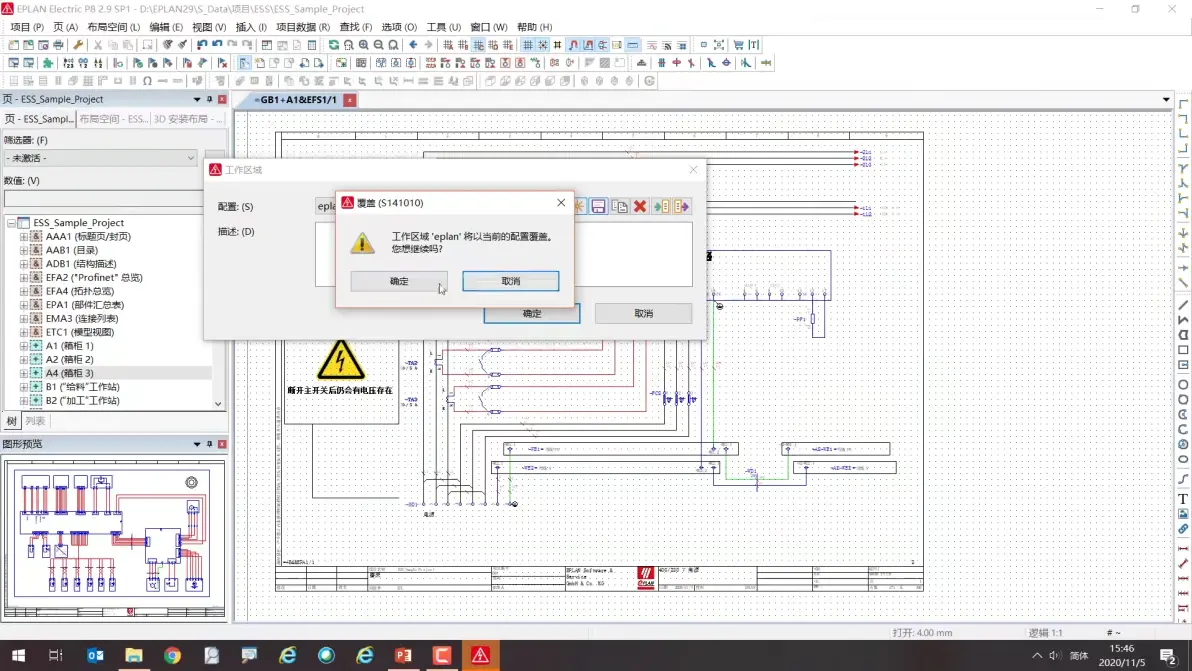Click the T text icon next to the cart
Screen dimensions: 1192x671
[753, 45]
